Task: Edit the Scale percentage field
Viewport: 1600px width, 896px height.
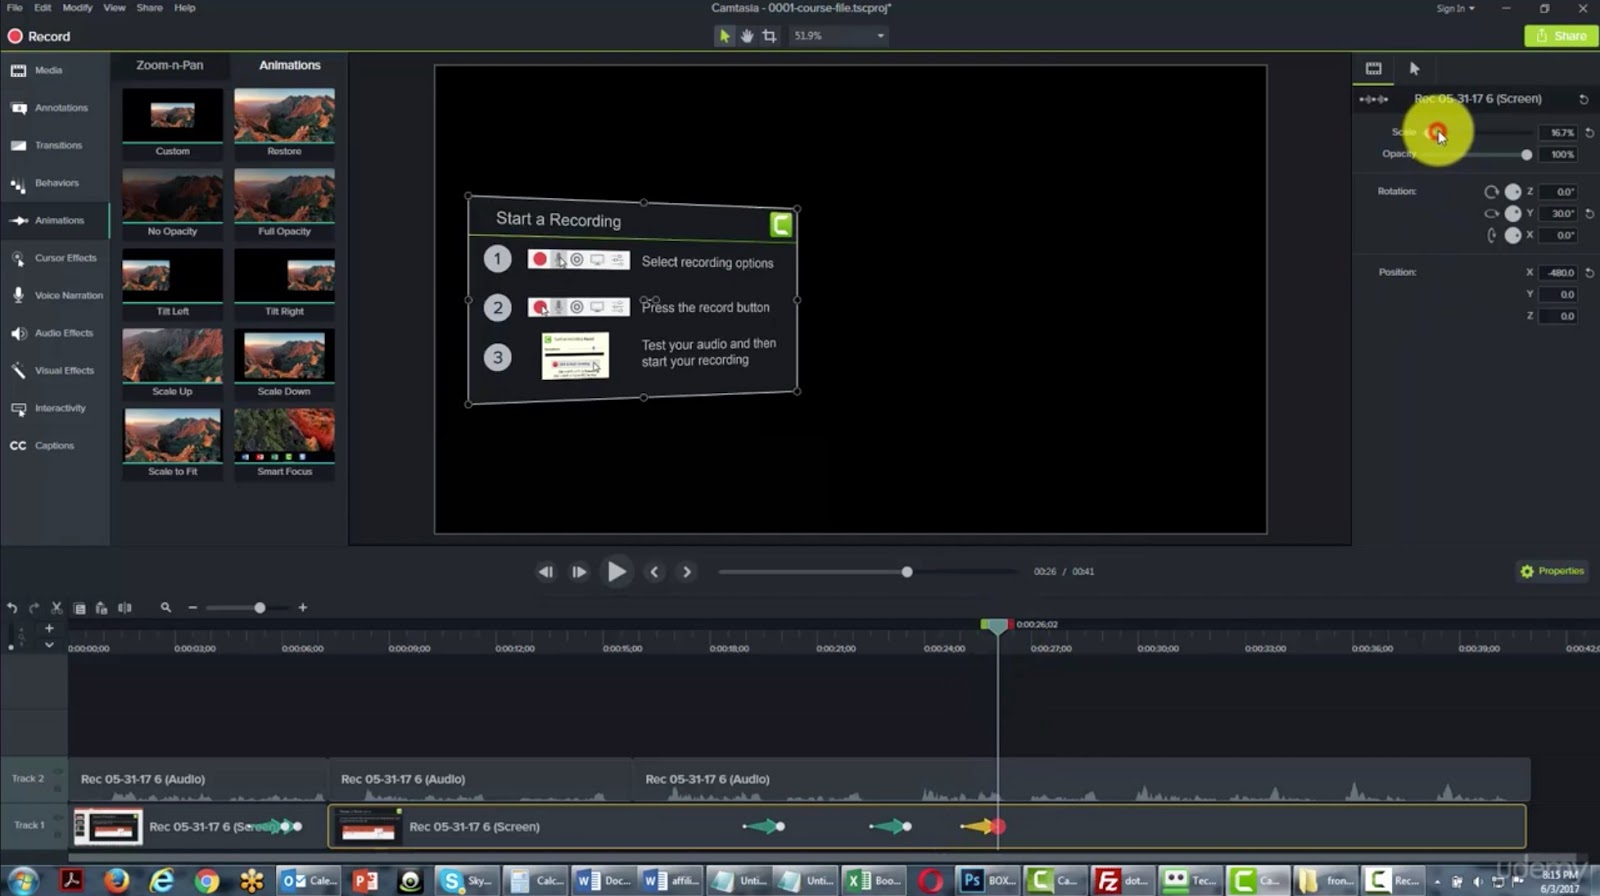Action: 1558,132
